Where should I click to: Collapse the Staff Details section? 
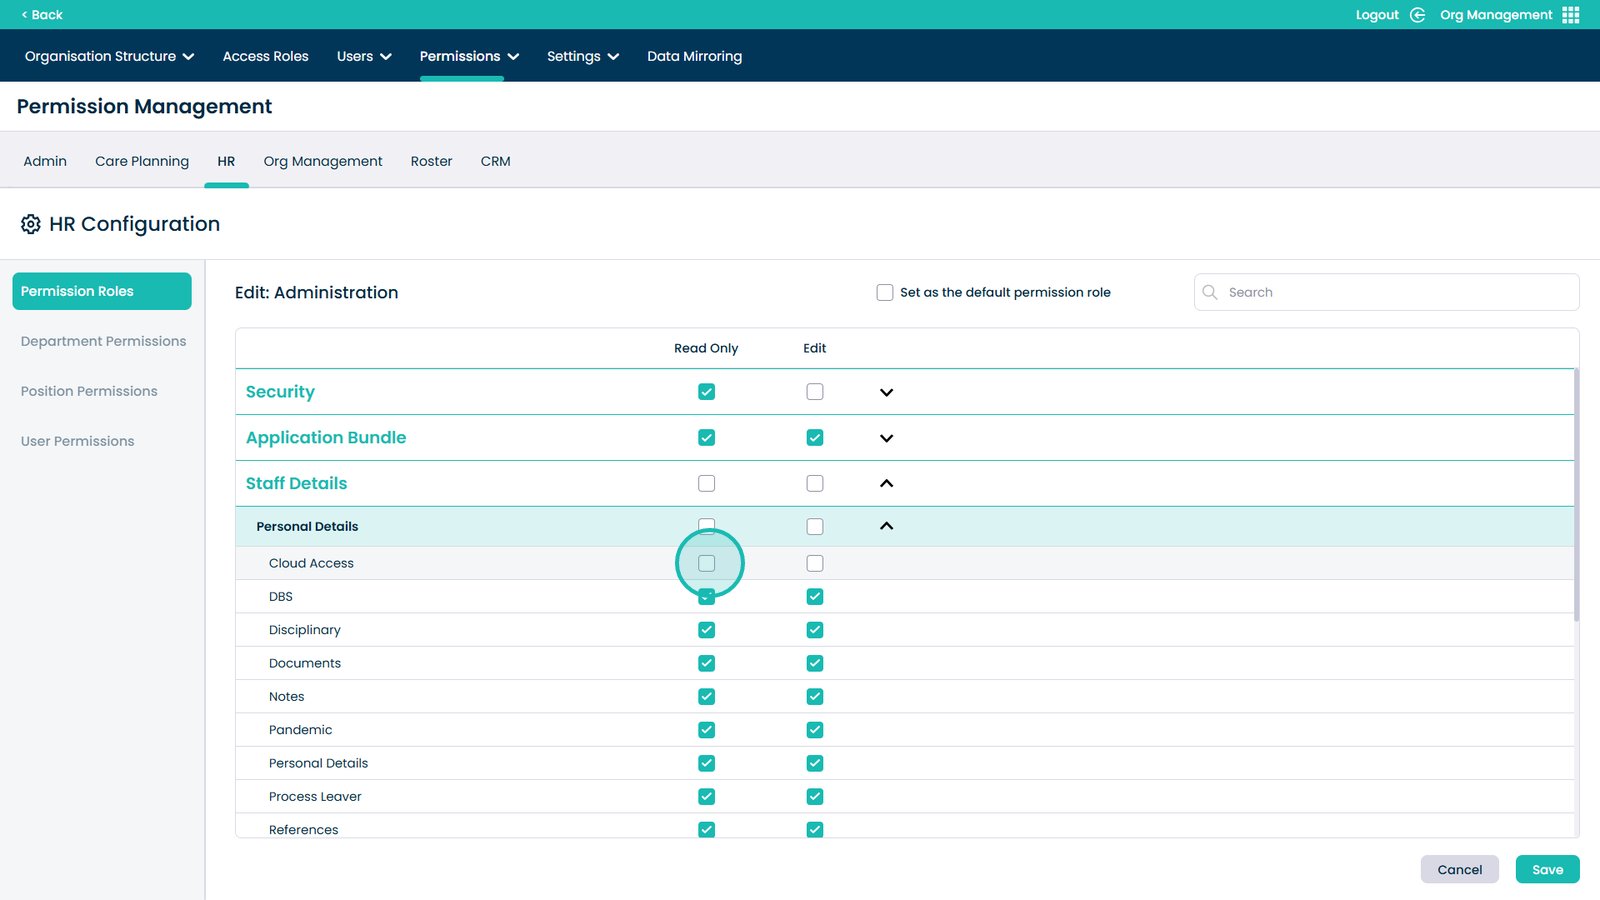point(886,484)
